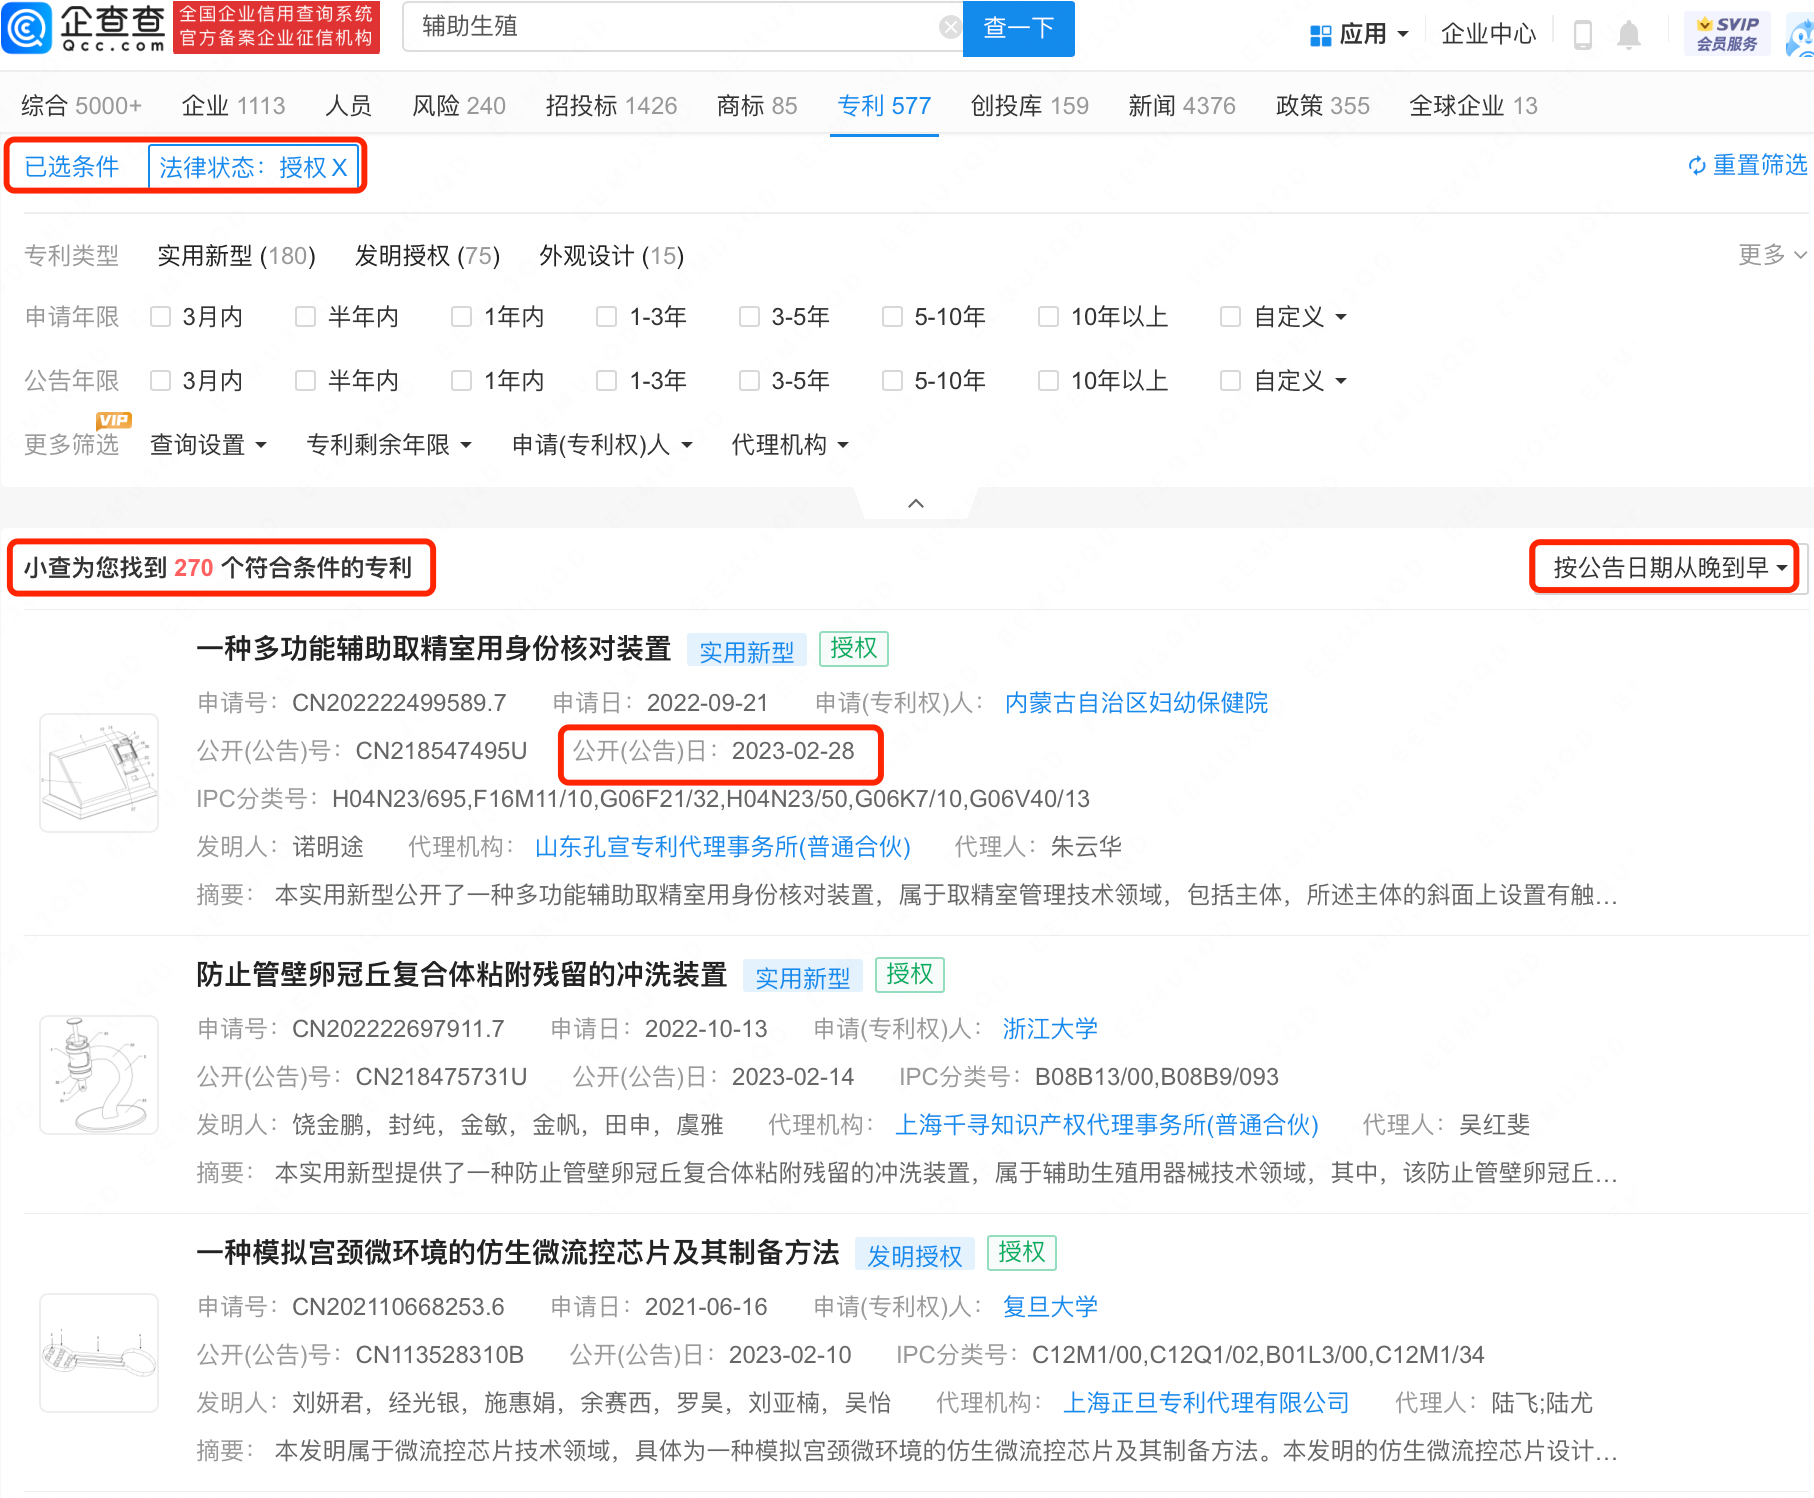Screen dimensions: 1814x1498
Task: Filter by 发明授权 (75) patent type
Action: (427, 256)
